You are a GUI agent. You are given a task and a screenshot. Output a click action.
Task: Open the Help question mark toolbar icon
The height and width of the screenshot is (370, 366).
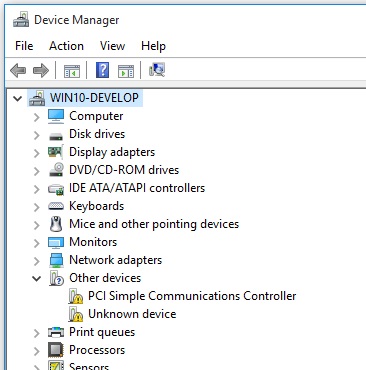point(103,70)
